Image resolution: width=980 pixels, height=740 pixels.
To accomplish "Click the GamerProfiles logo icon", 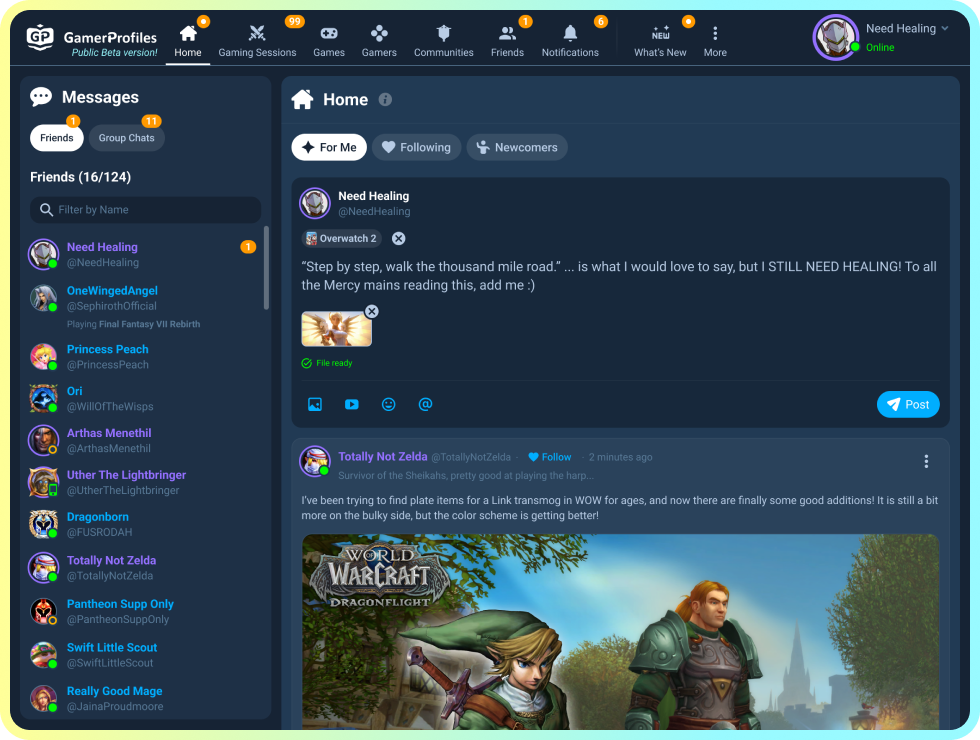I will (x=40, y=38).
